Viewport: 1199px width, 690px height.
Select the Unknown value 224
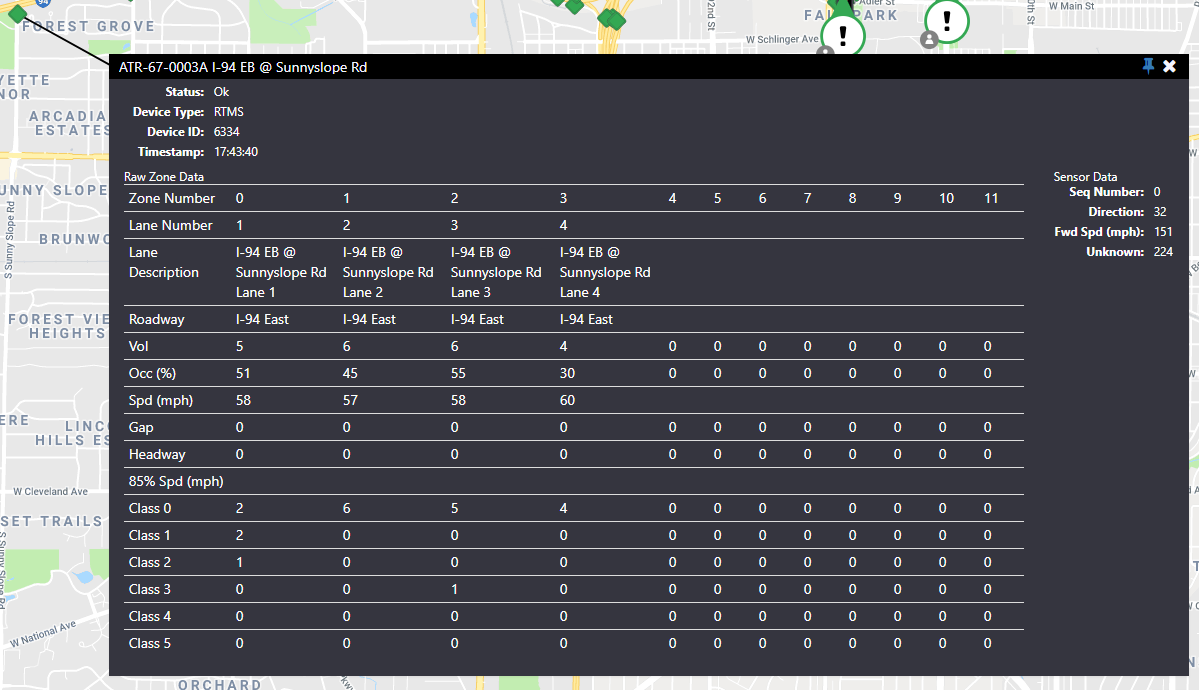tap(1163, 252)
